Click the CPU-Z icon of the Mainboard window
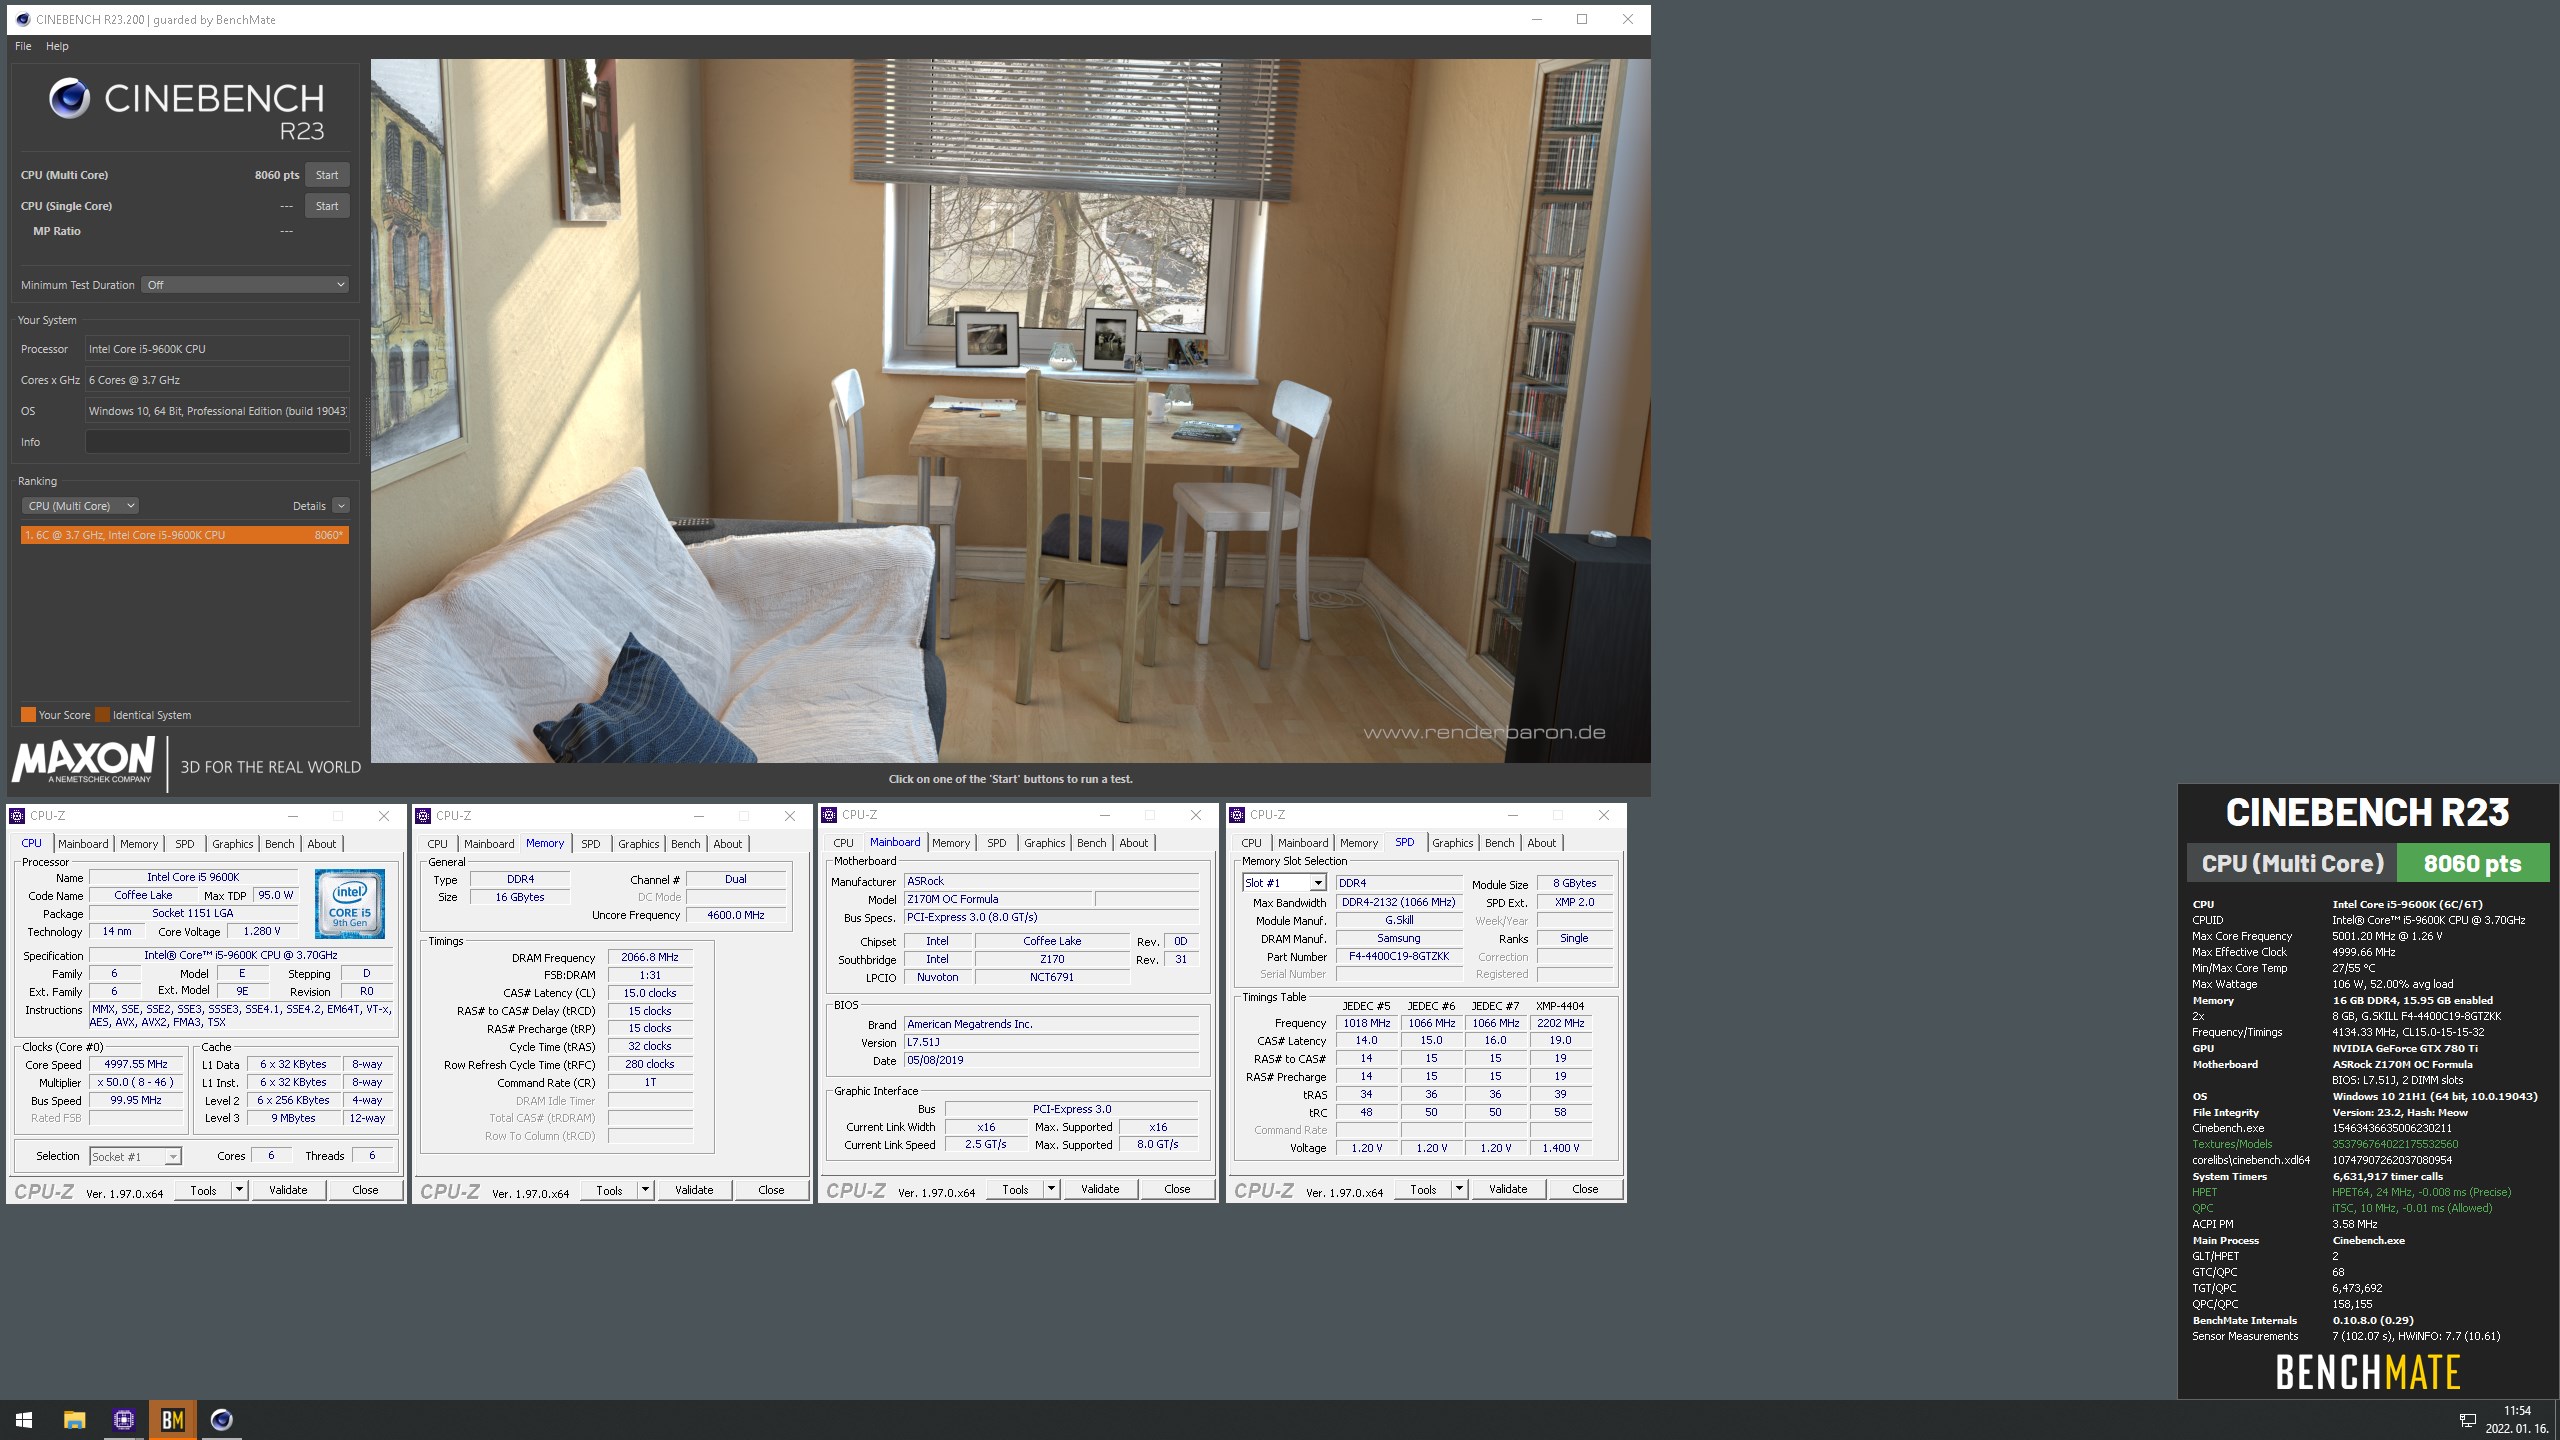This screenshot has height=1440, width=2560. (x=829, y=815)
